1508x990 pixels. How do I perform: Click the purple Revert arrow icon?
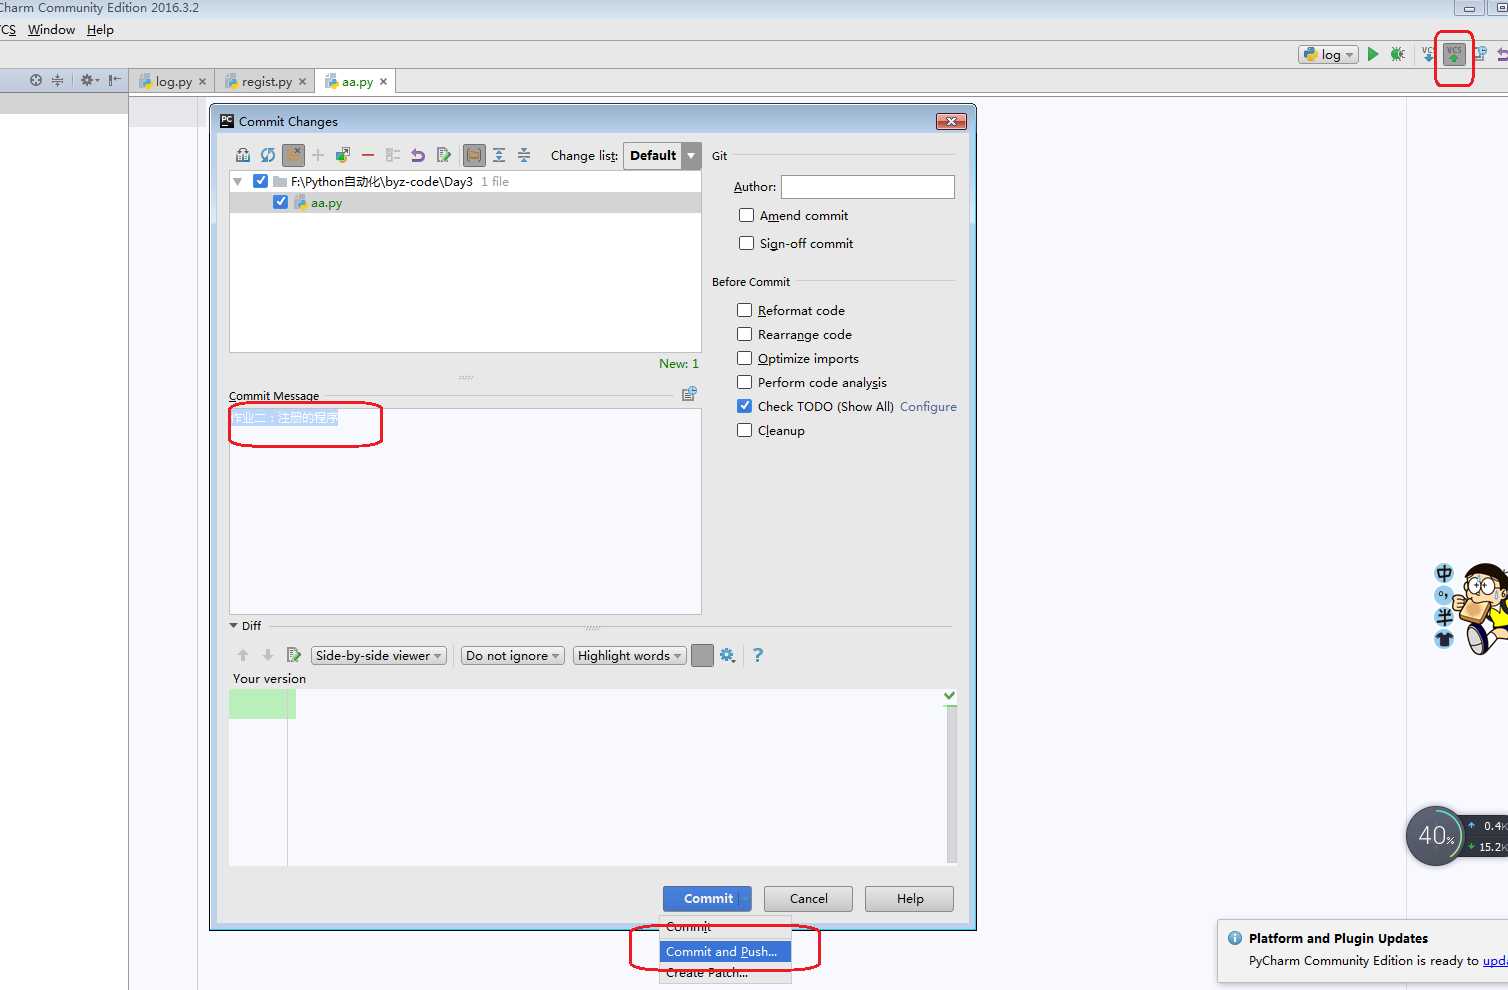pos(418,155)
